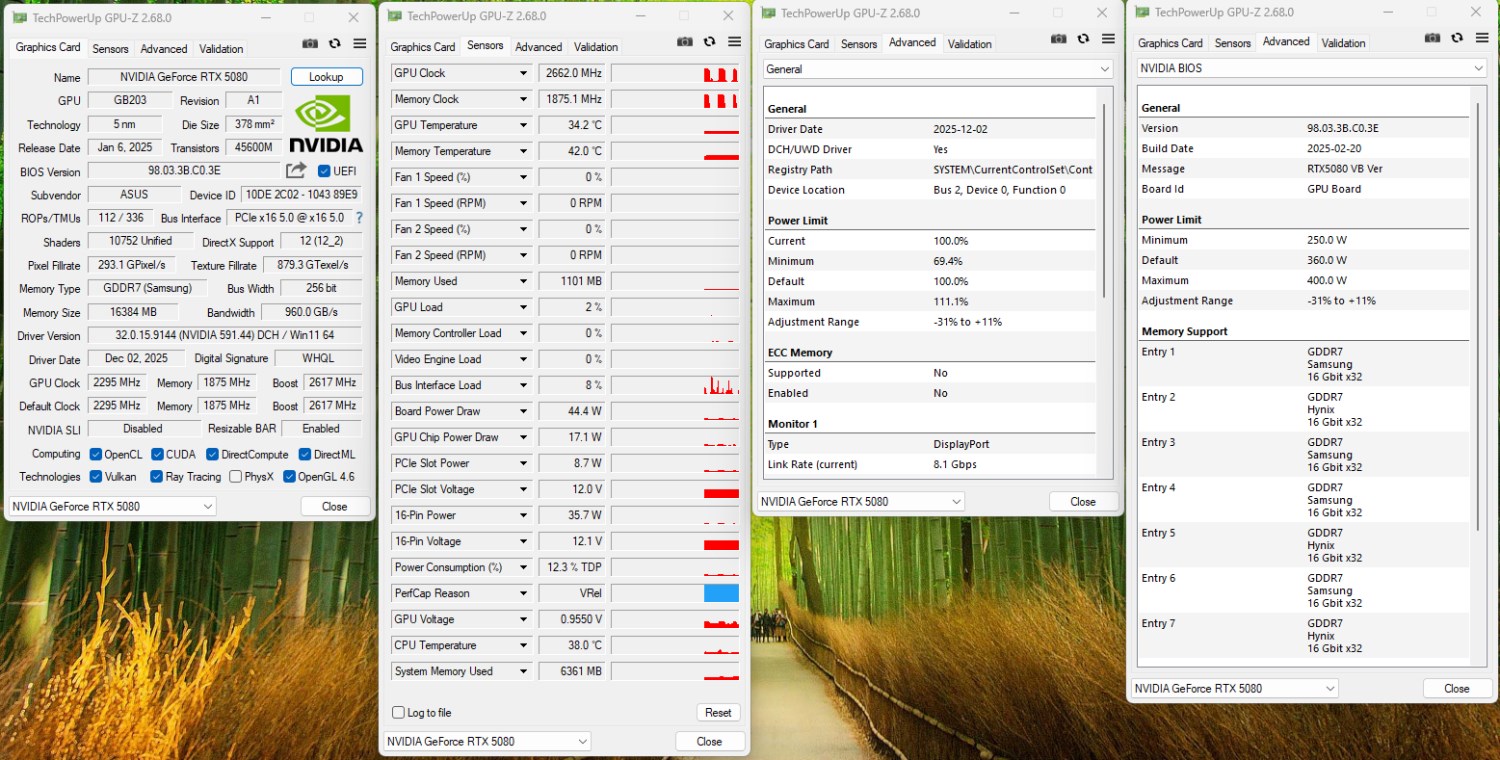Open the GPU selector dropdown in the Graphics Card window
This screenshot has width=1500, height=760.
[112, 506]
